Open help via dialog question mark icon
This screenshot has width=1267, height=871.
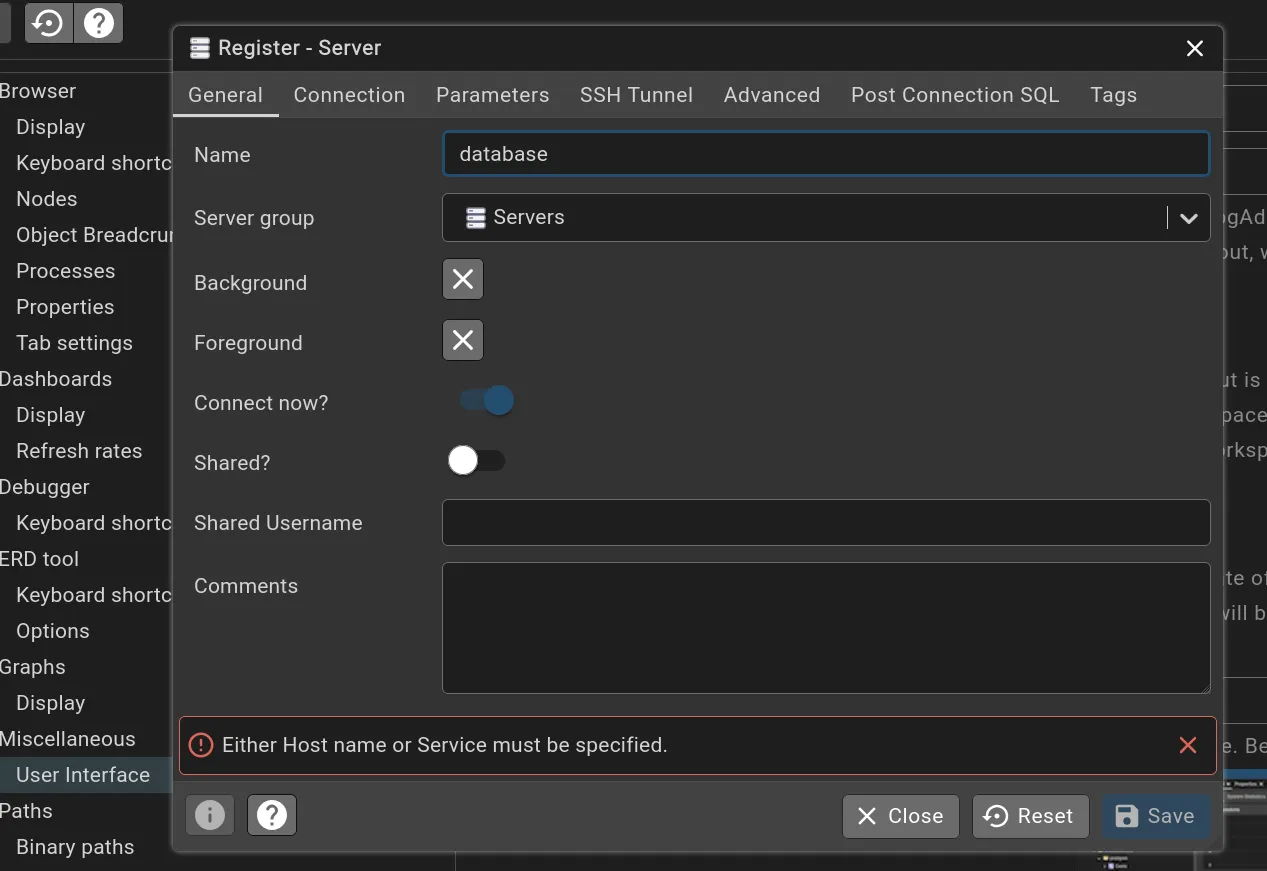(272, 815)
